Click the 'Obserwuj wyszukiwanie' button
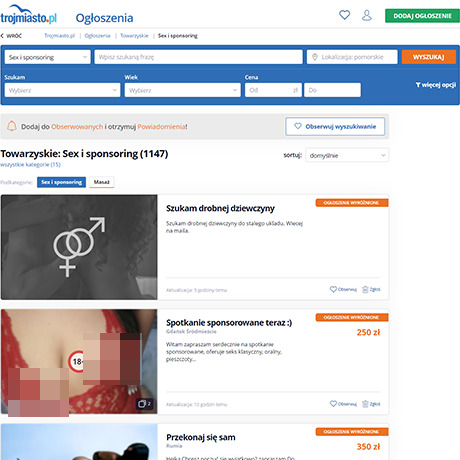The width and height of the screenshot is (460, 460). [x=335, y=126]
